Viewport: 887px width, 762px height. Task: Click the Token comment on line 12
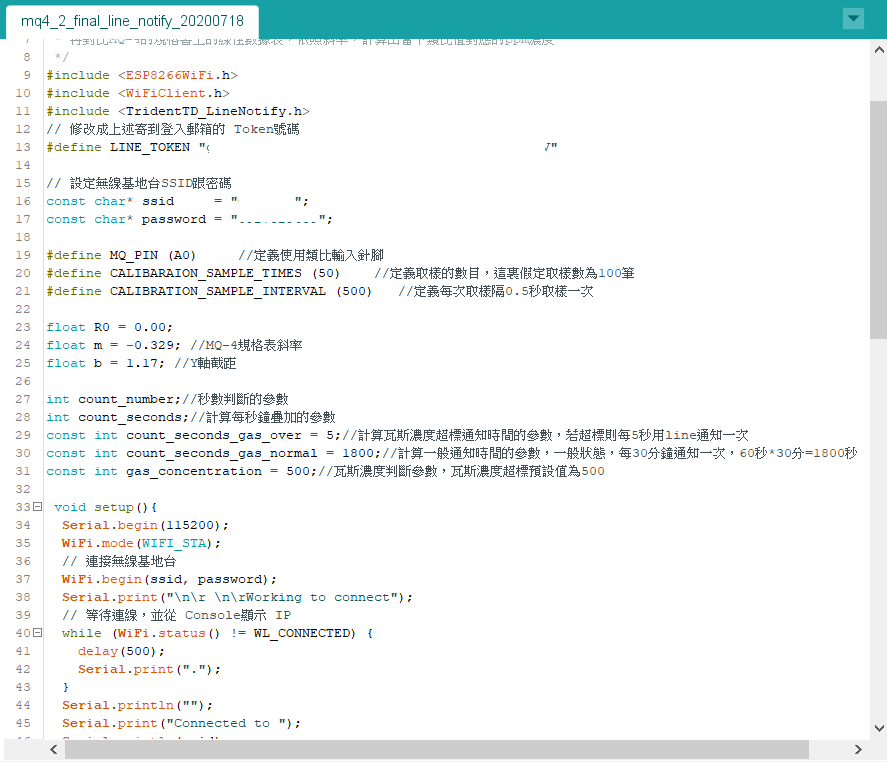173,130
